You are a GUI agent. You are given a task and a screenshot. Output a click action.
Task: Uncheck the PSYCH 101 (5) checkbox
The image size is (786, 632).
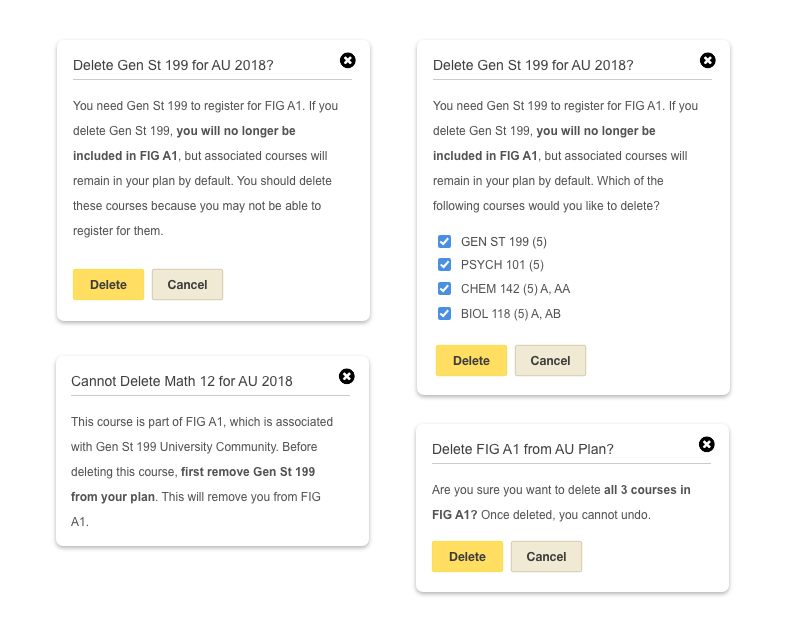[444, 265]
